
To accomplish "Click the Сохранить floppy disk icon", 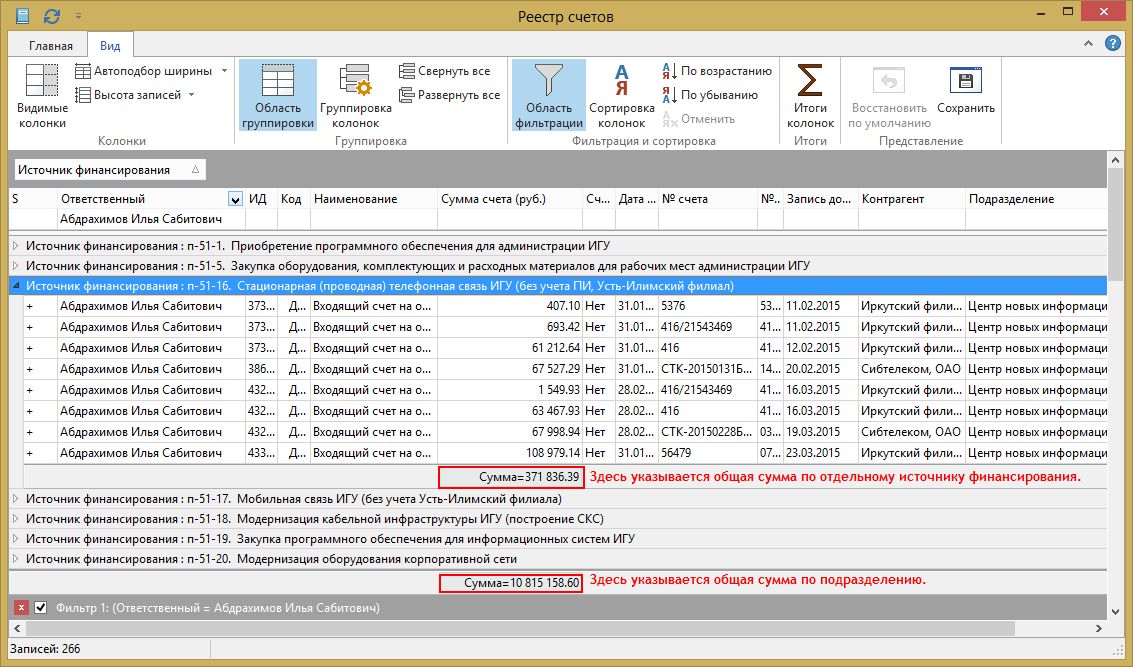I will pyautogui.click(x=966, y=82).
